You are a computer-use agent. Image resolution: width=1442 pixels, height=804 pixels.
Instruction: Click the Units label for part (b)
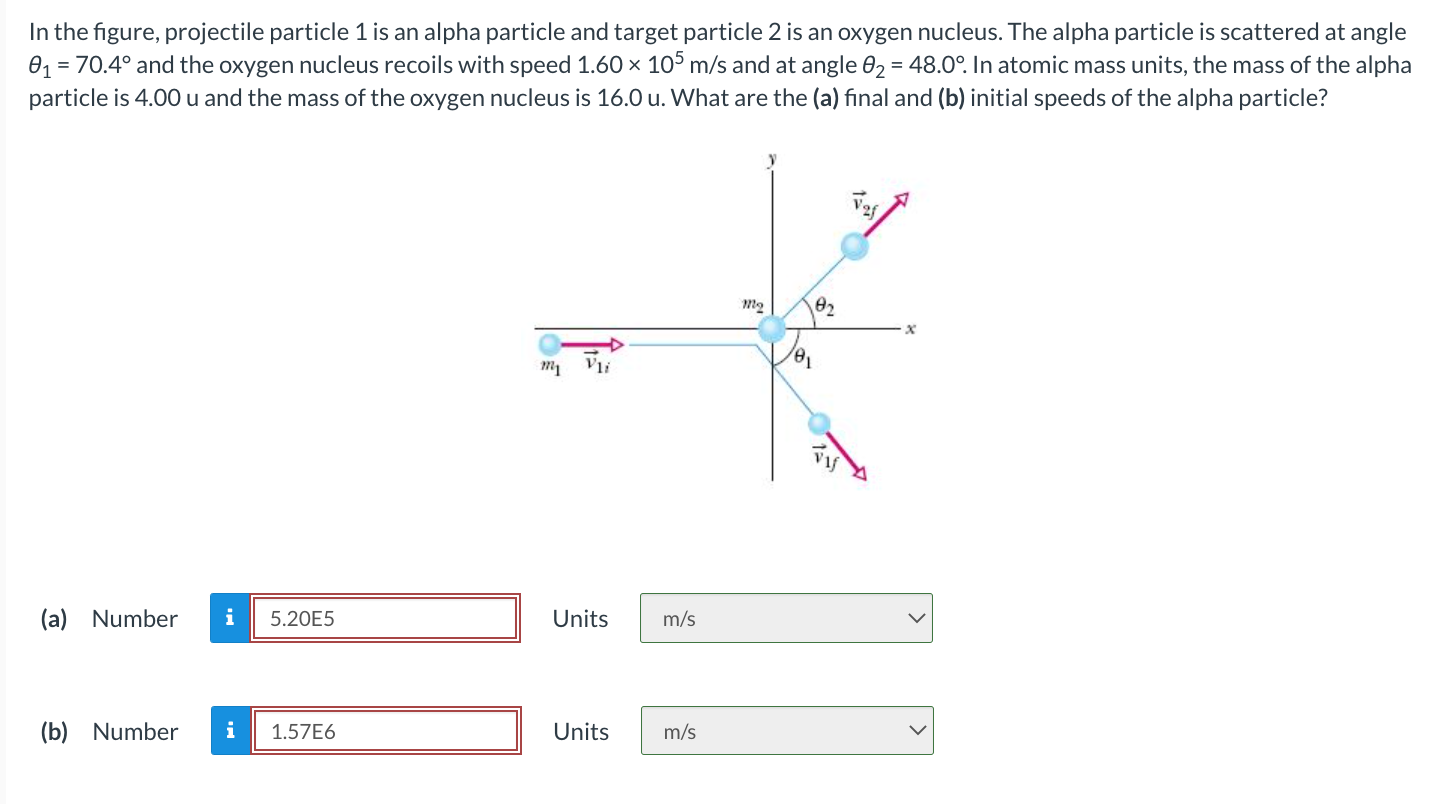point(581,731)
